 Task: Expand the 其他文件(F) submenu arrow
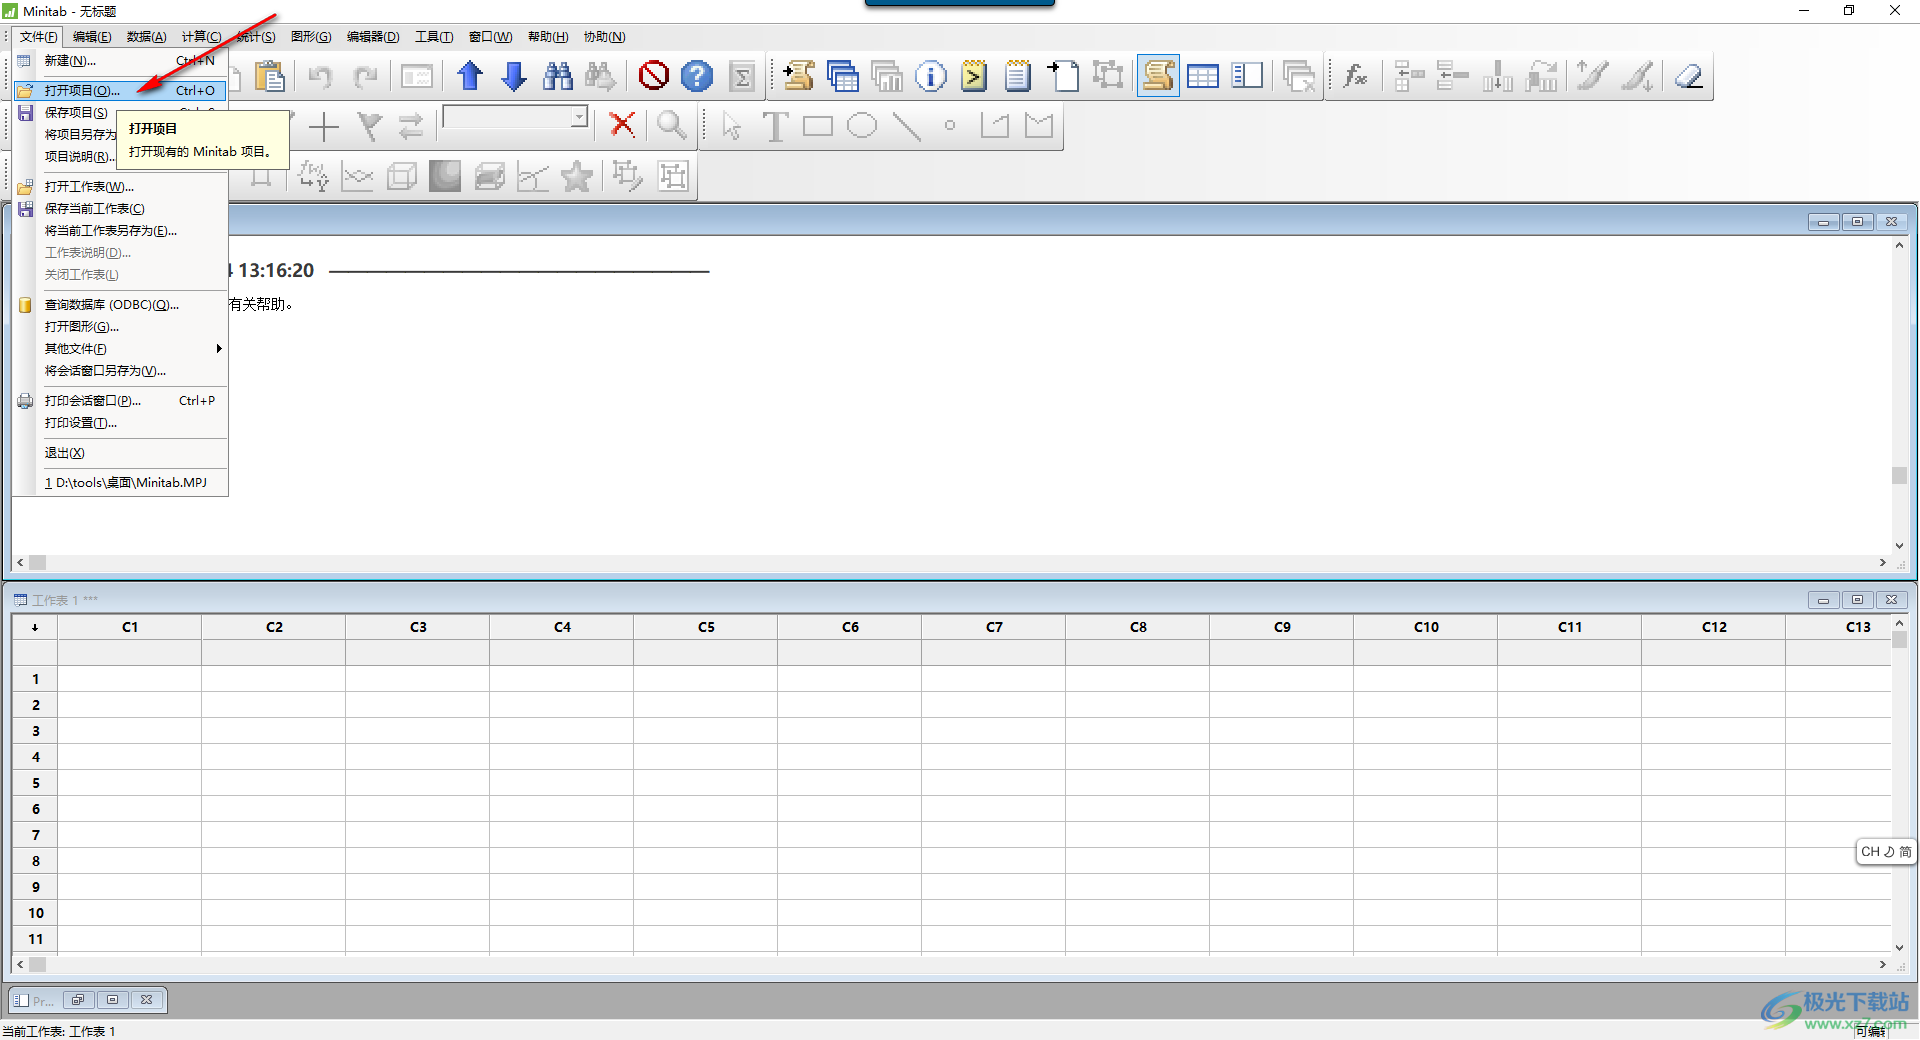tap(218, 349)
